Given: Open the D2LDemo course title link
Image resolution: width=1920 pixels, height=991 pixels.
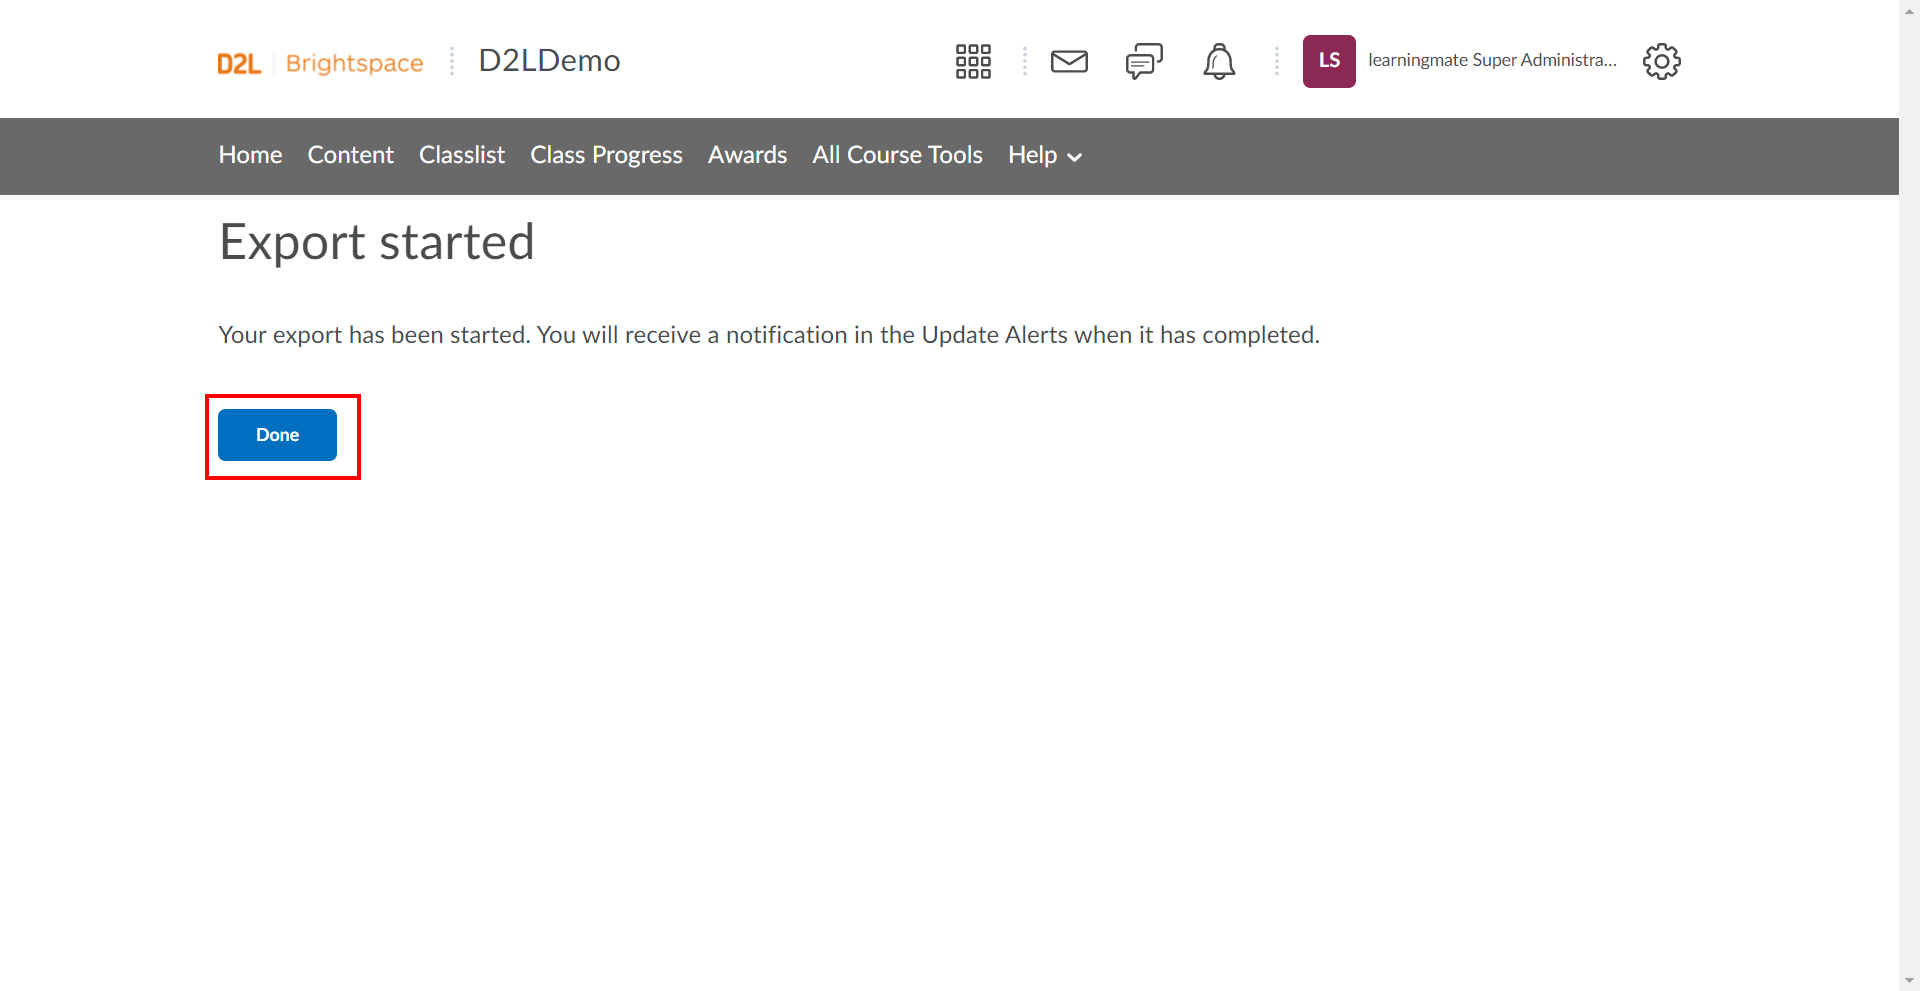Looking at the screenshot, I should (549, 60).
